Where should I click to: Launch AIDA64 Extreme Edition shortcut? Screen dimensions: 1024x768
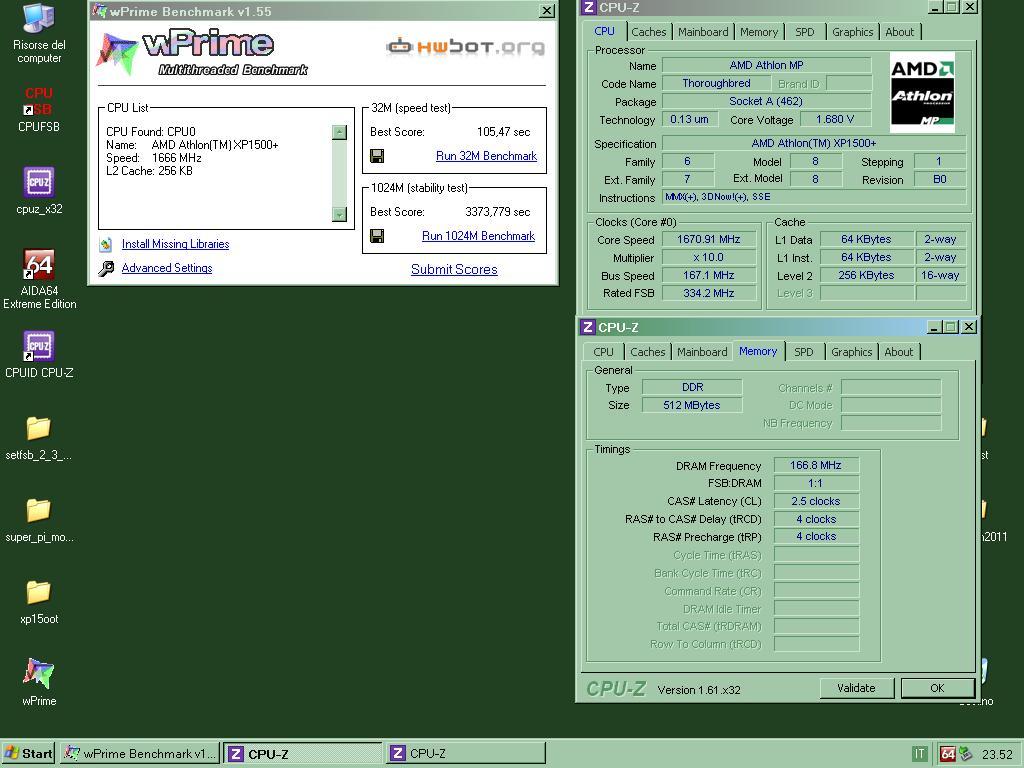[x=39, y=279]
